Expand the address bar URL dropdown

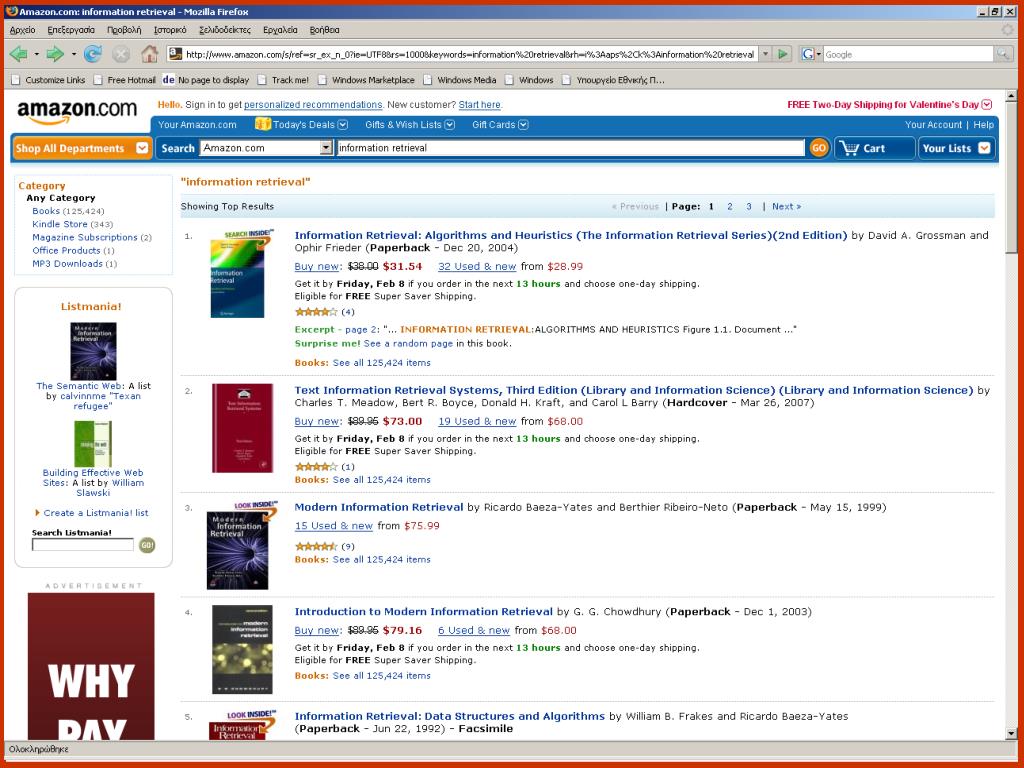point(765,54)
